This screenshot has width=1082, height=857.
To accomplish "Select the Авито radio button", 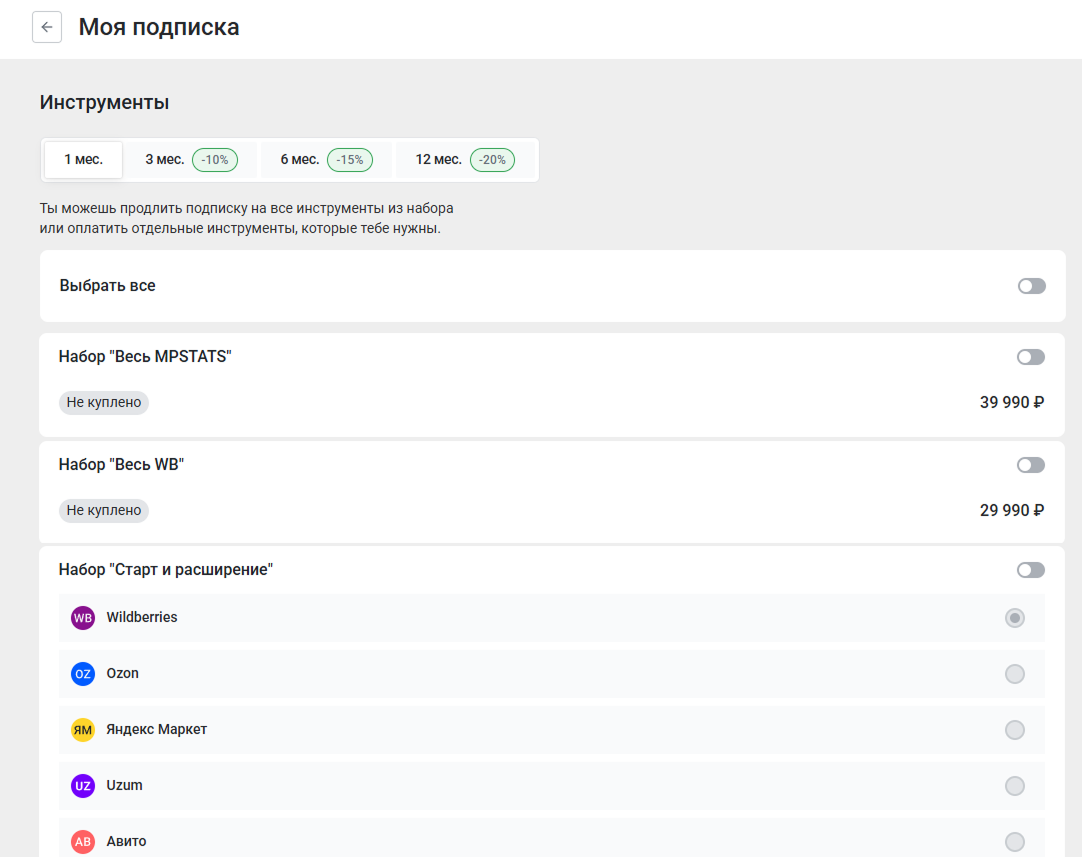I will tap(1014, 841).
